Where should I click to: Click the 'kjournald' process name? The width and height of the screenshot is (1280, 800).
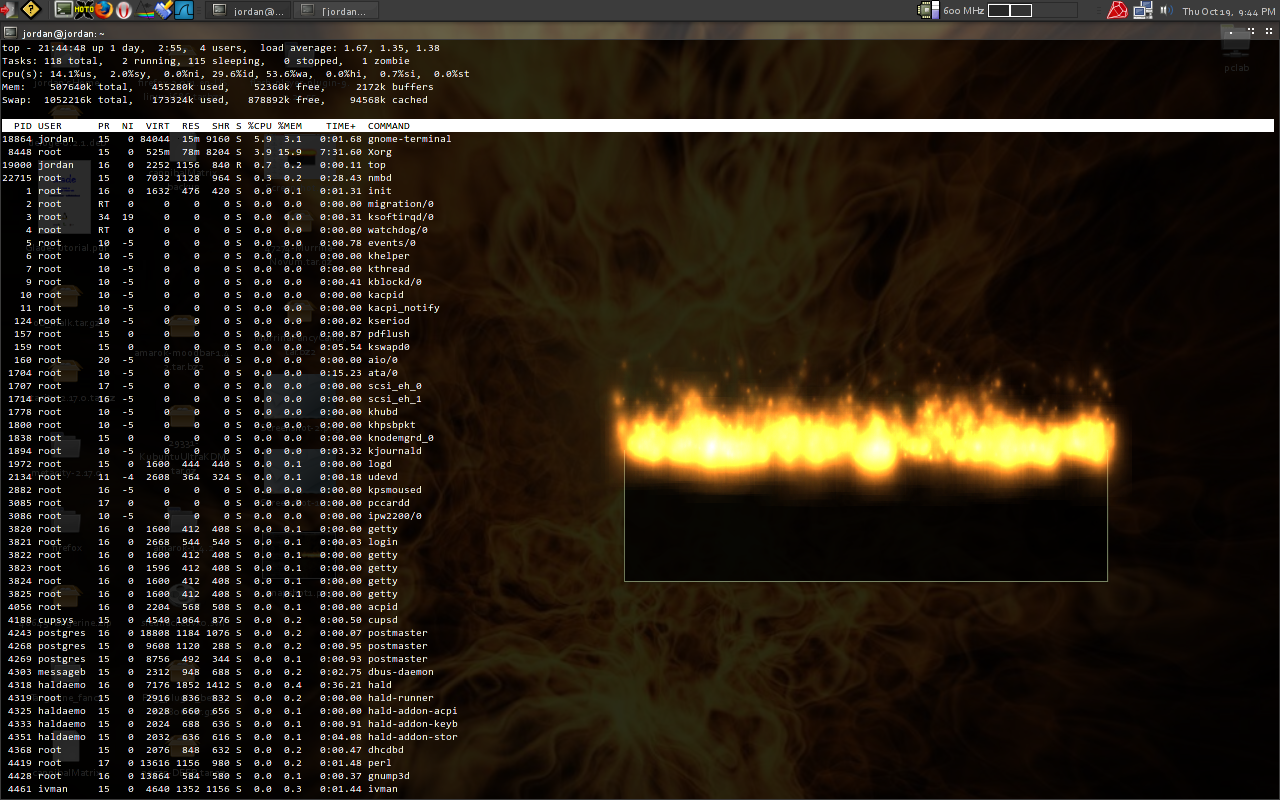point(395,451)
